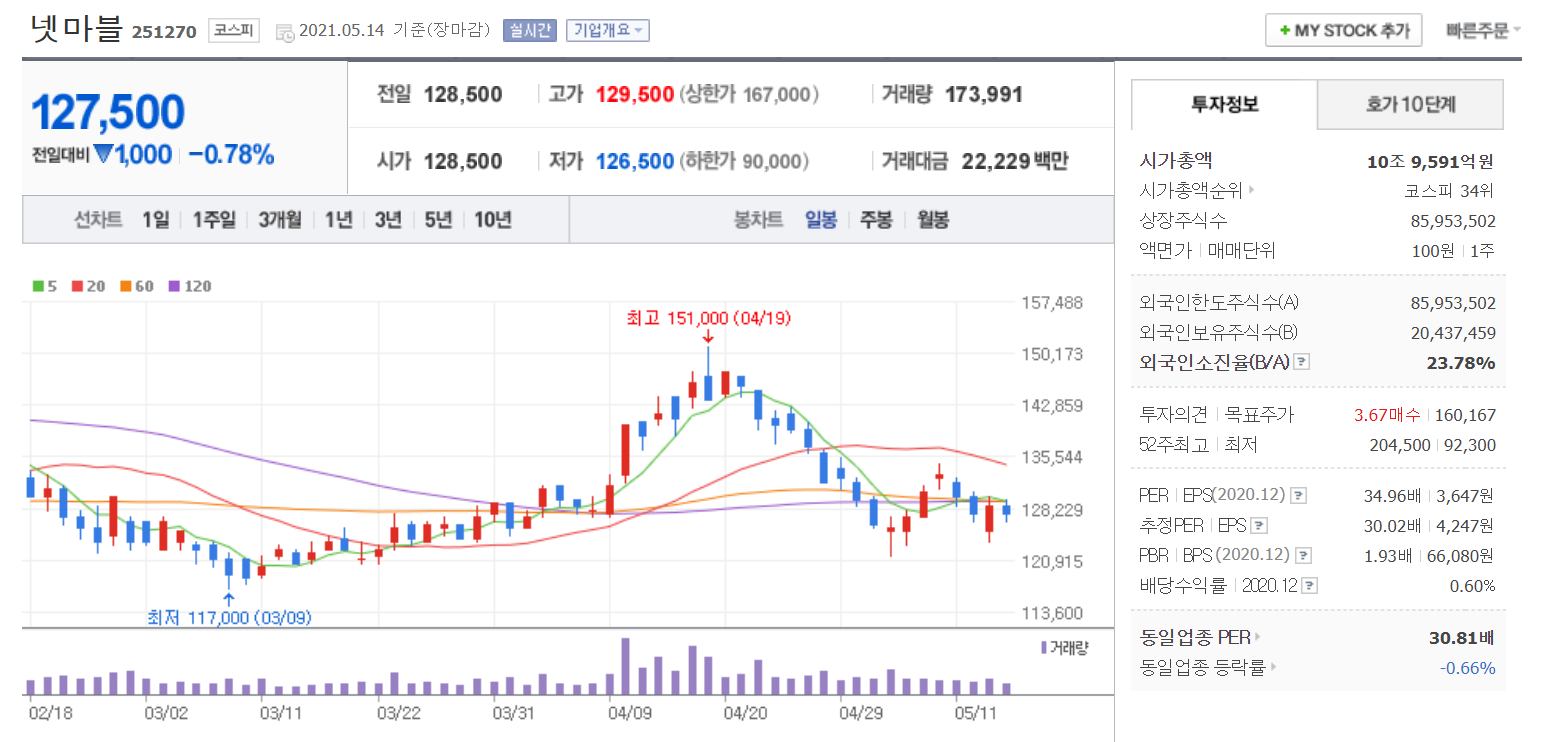Click the 투자의견 value 3.67매수
The height and width of the screenshot is (742, 1542).
(1389, 415)
